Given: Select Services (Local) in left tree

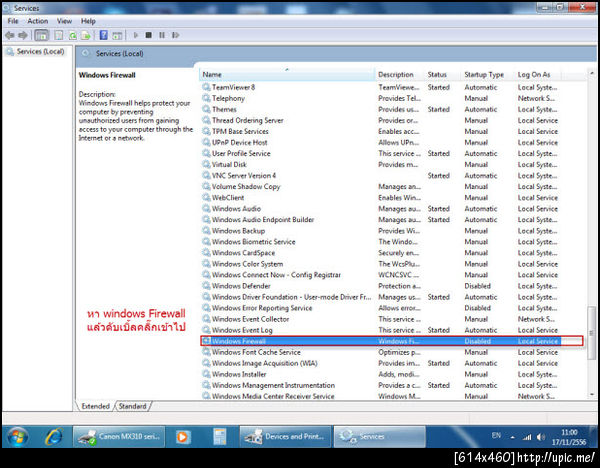Looking at the screenshot, I should (x=35, y=51).
